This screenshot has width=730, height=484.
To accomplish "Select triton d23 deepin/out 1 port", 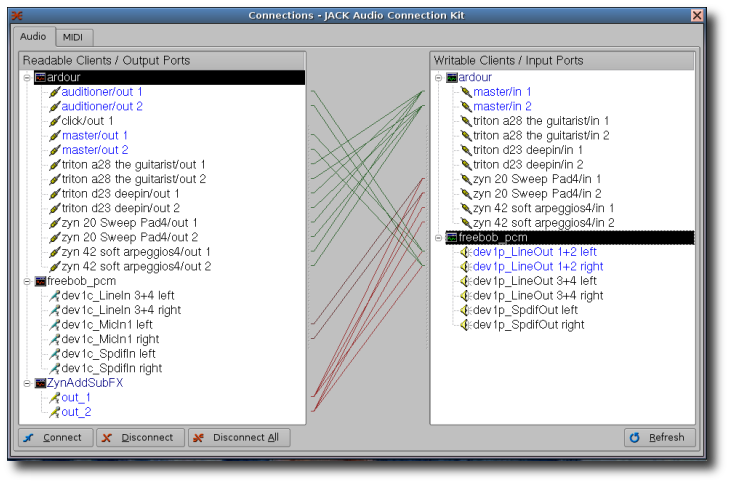I will coord(120,194).
